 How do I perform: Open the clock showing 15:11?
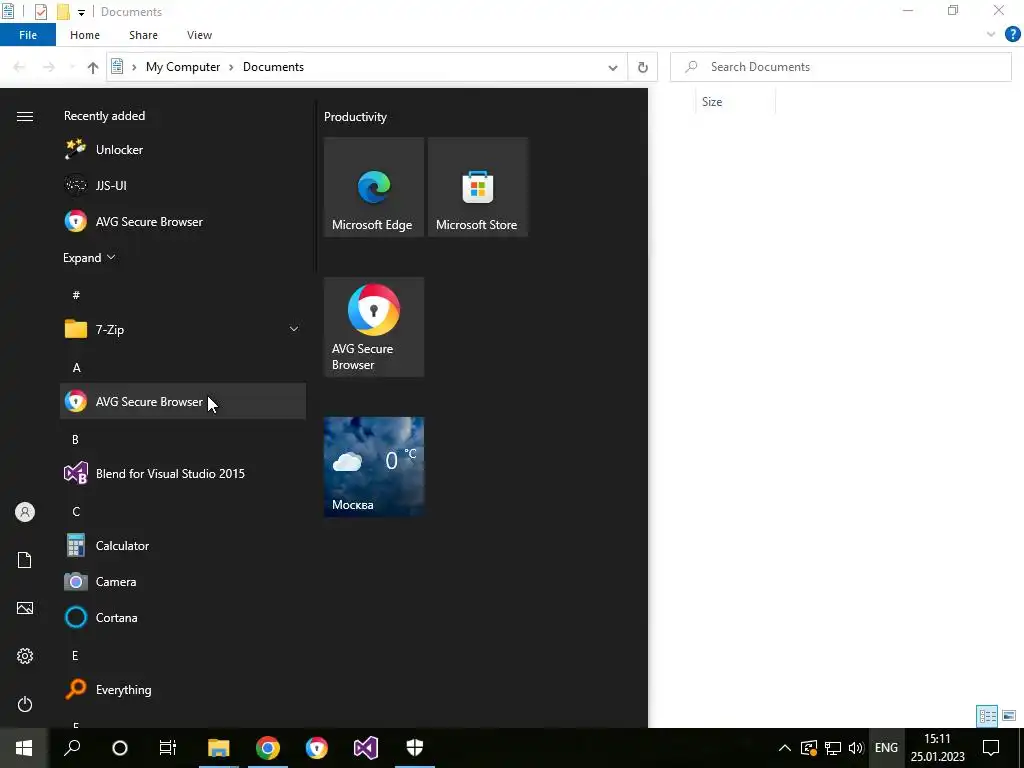[x=937, y=748]
